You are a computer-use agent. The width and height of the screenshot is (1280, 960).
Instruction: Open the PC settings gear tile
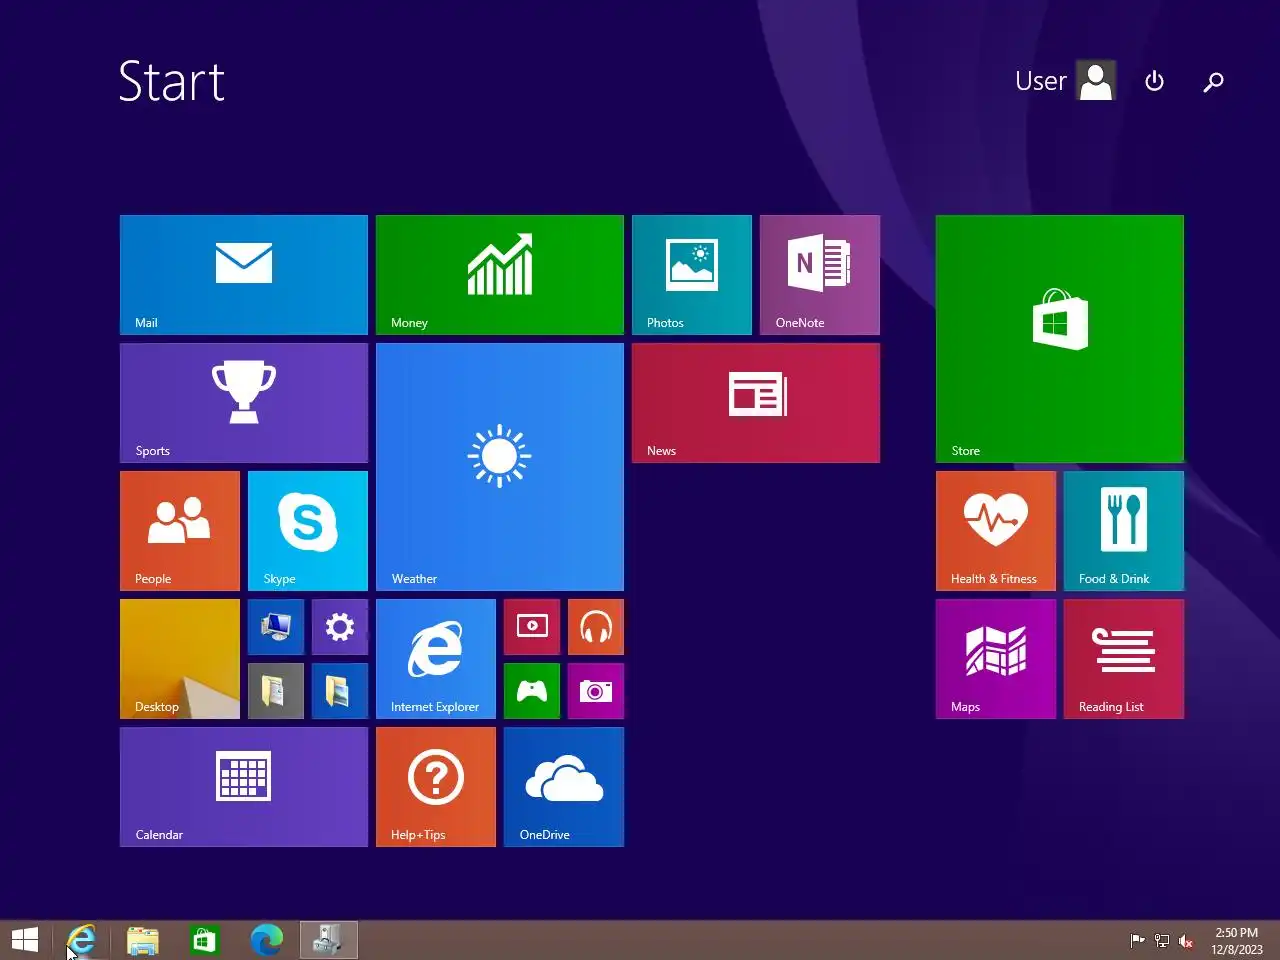coord(340,627)
